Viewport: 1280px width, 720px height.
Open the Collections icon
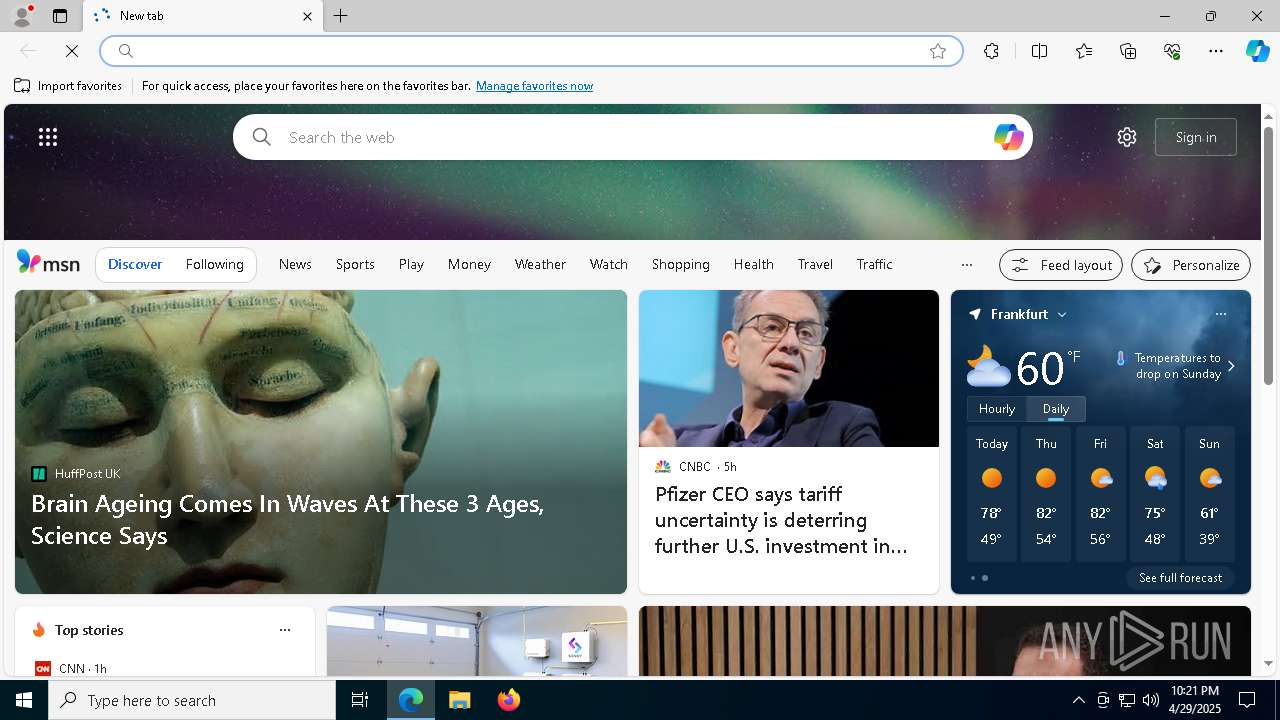1128,51
